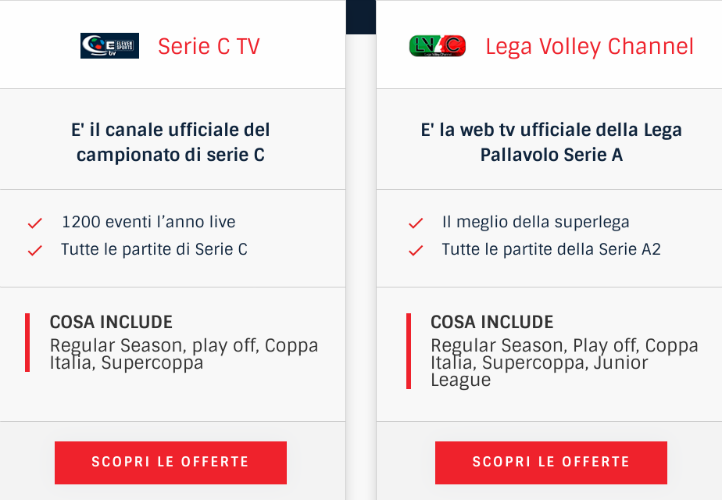Select the Serie C TV title

[x=209, y=46]
